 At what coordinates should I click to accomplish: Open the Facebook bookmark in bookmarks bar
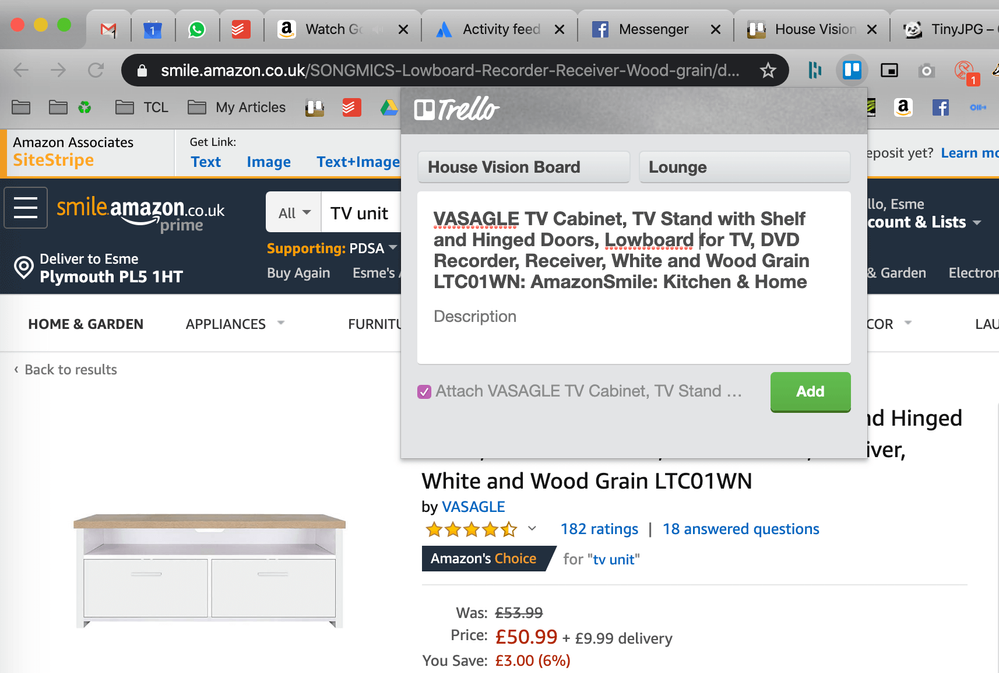click(940, 108)
